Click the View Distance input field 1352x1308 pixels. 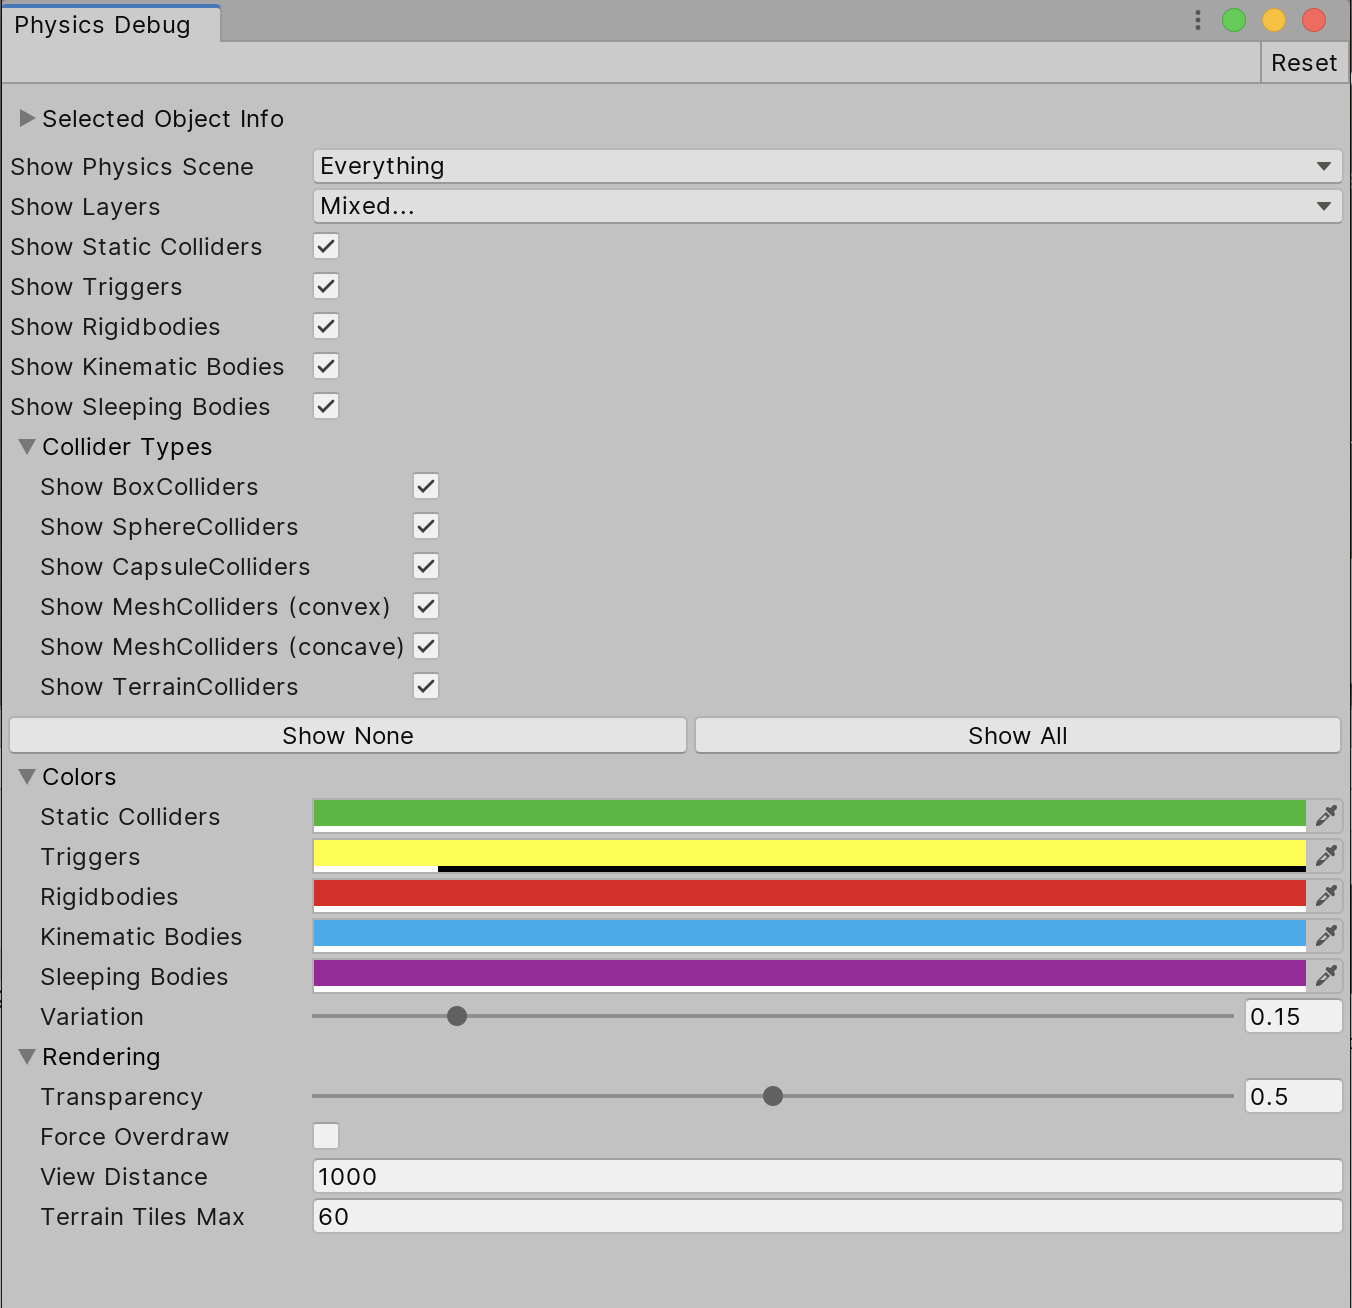click(x=827, y=1176)
